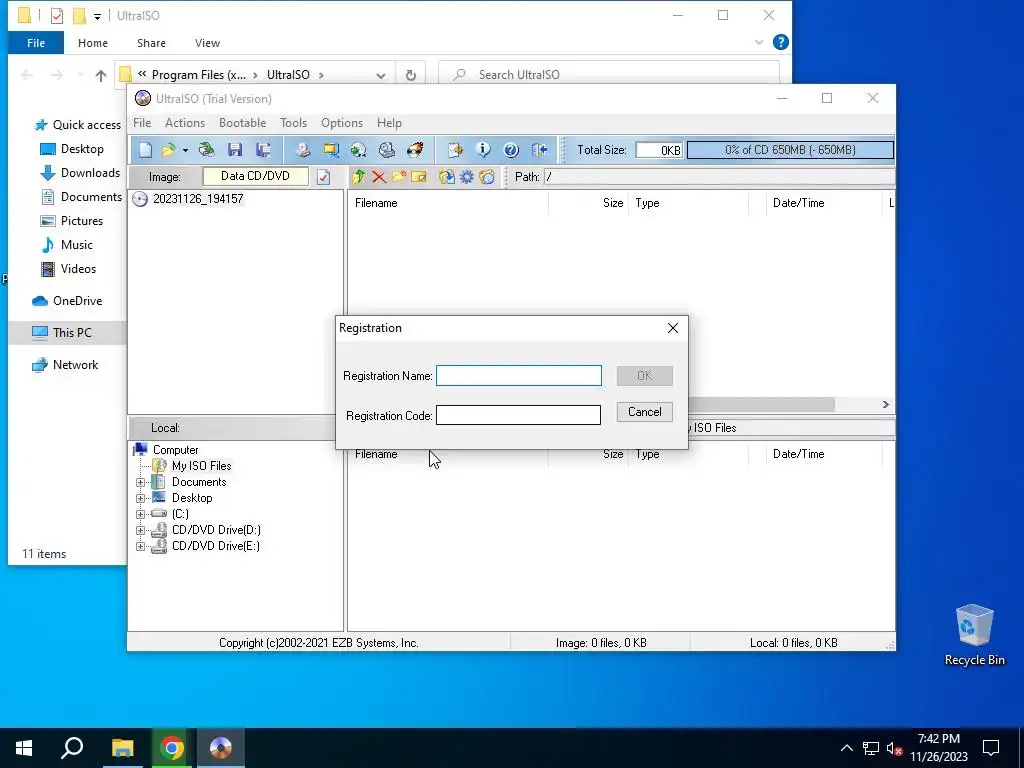This screenshot has height=768, width=1024.
Task: Click the blue gear icon in image toolbar
Action: click(467, 177)
